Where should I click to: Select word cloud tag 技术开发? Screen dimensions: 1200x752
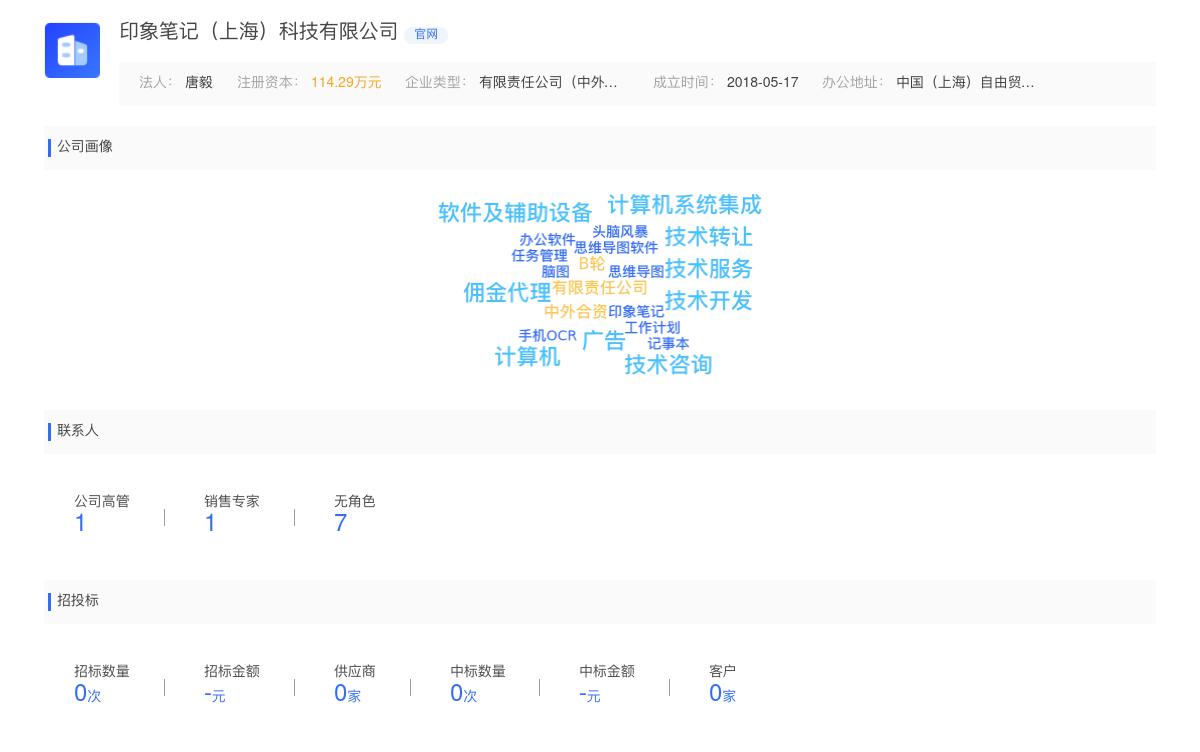point(709,301)
